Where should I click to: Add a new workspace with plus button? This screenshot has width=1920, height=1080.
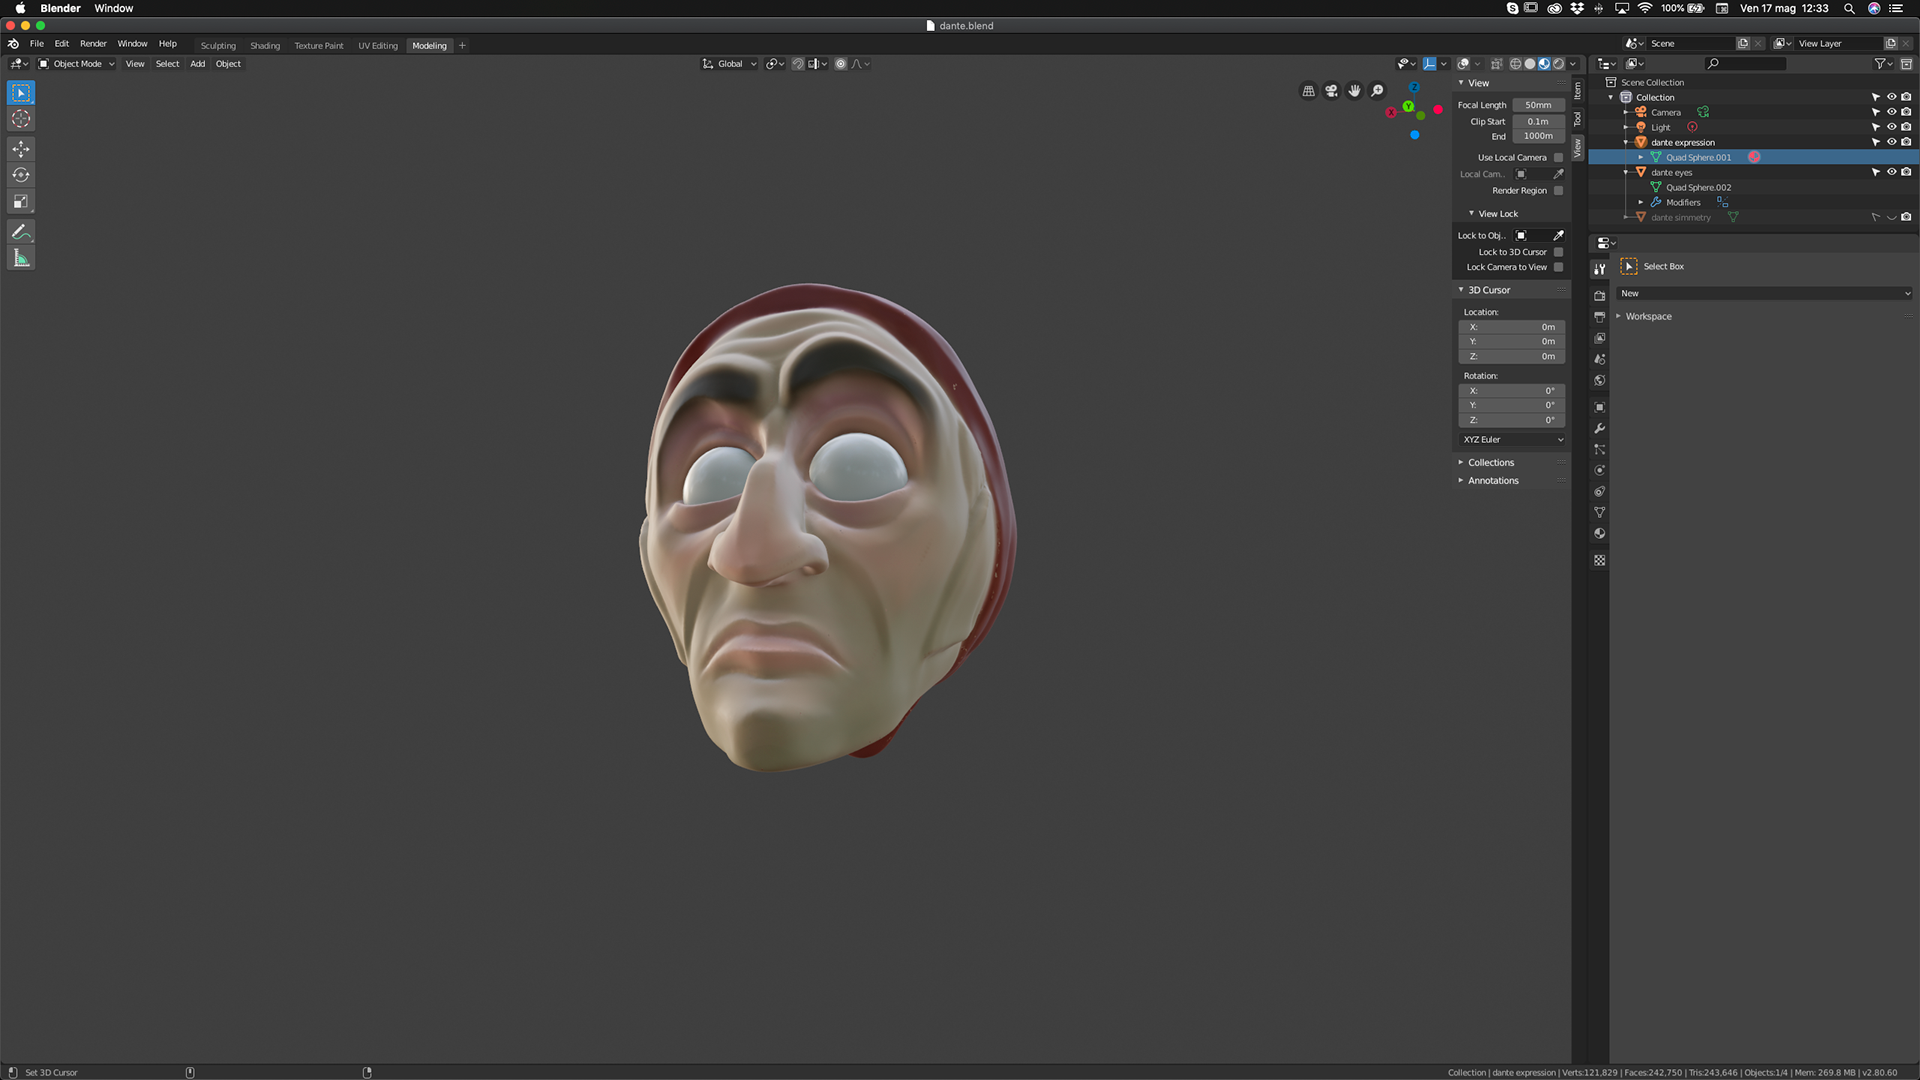pyautogui.click(x=462, y=46)
